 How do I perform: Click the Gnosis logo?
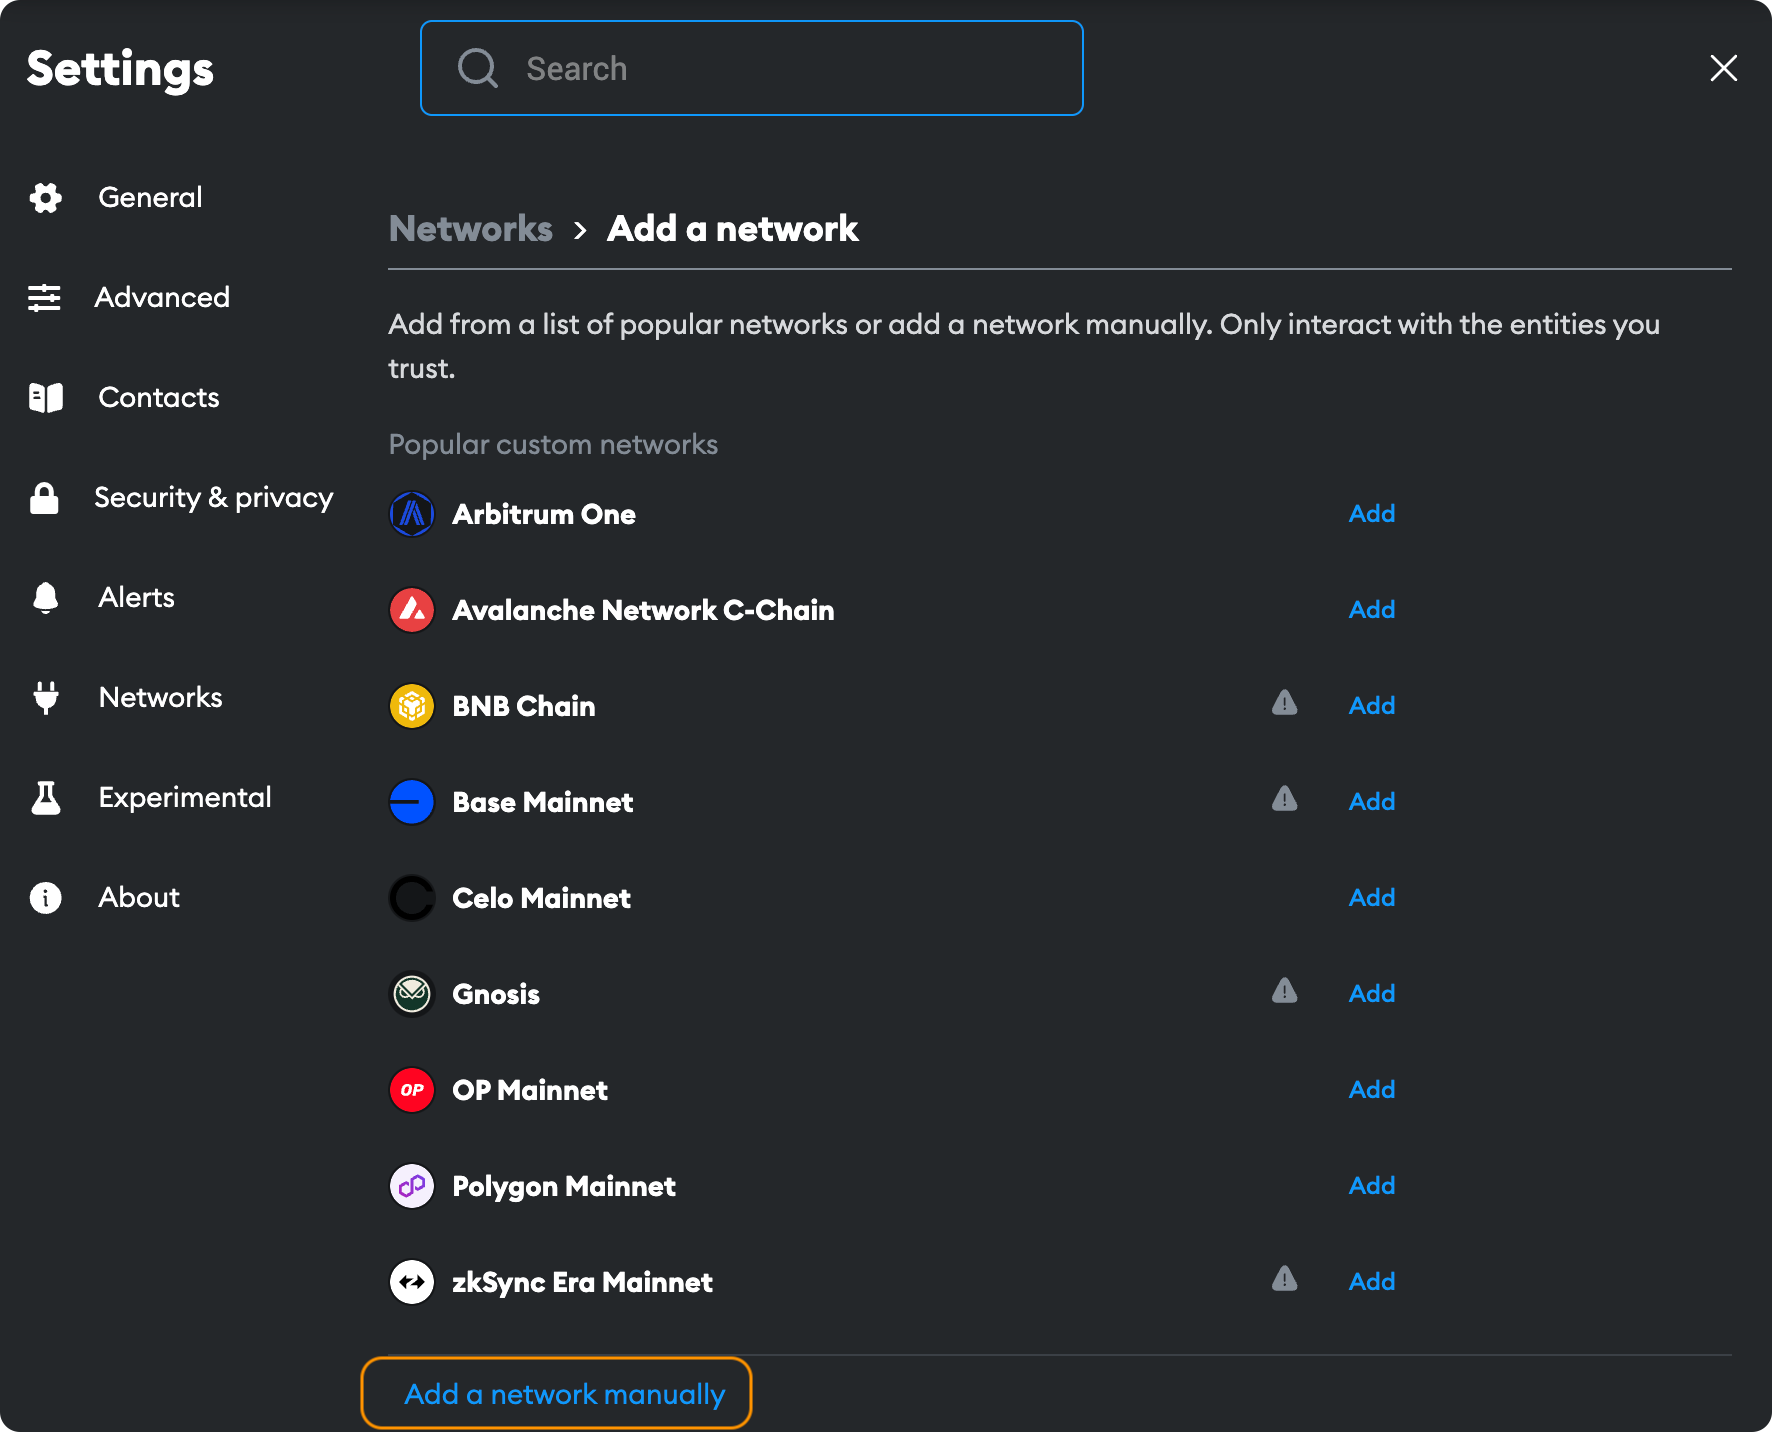412,994
